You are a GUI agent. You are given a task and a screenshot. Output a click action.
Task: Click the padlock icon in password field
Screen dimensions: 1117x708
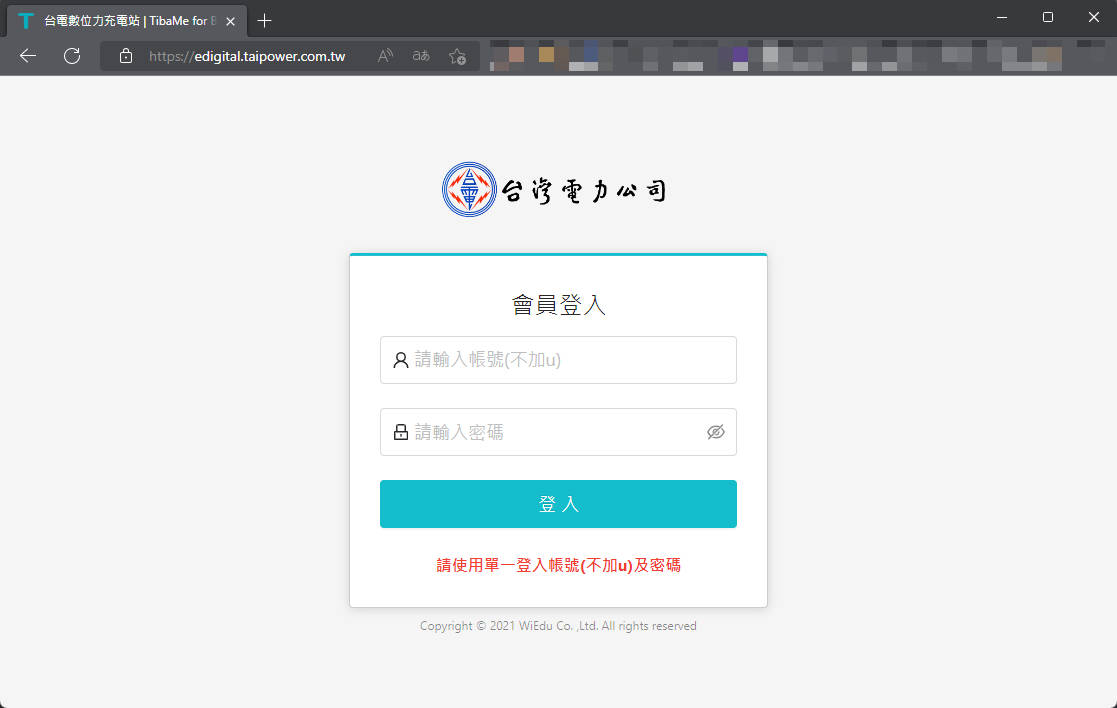point(400,432)
